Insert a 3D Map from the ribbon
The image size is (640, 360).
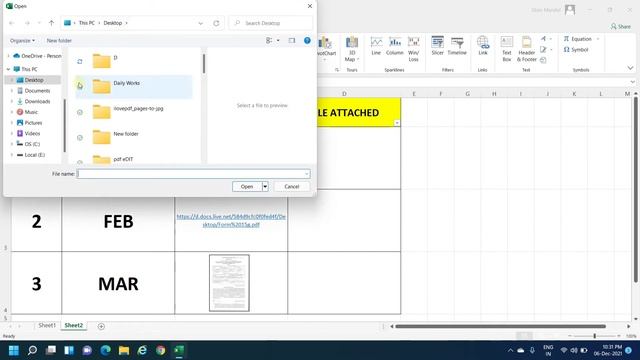point(351,49)
